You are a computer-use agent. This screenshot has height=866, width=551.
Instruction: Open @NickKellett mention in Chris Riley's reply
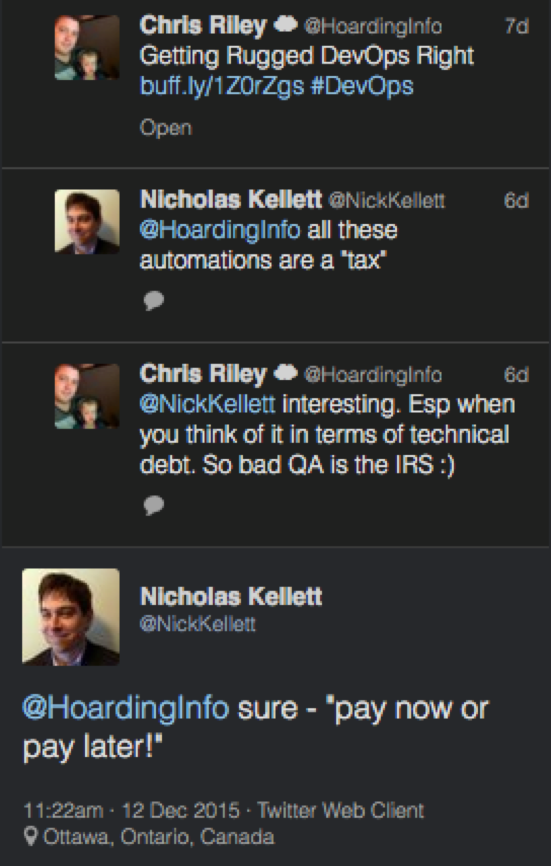click(x=208, y=404)
